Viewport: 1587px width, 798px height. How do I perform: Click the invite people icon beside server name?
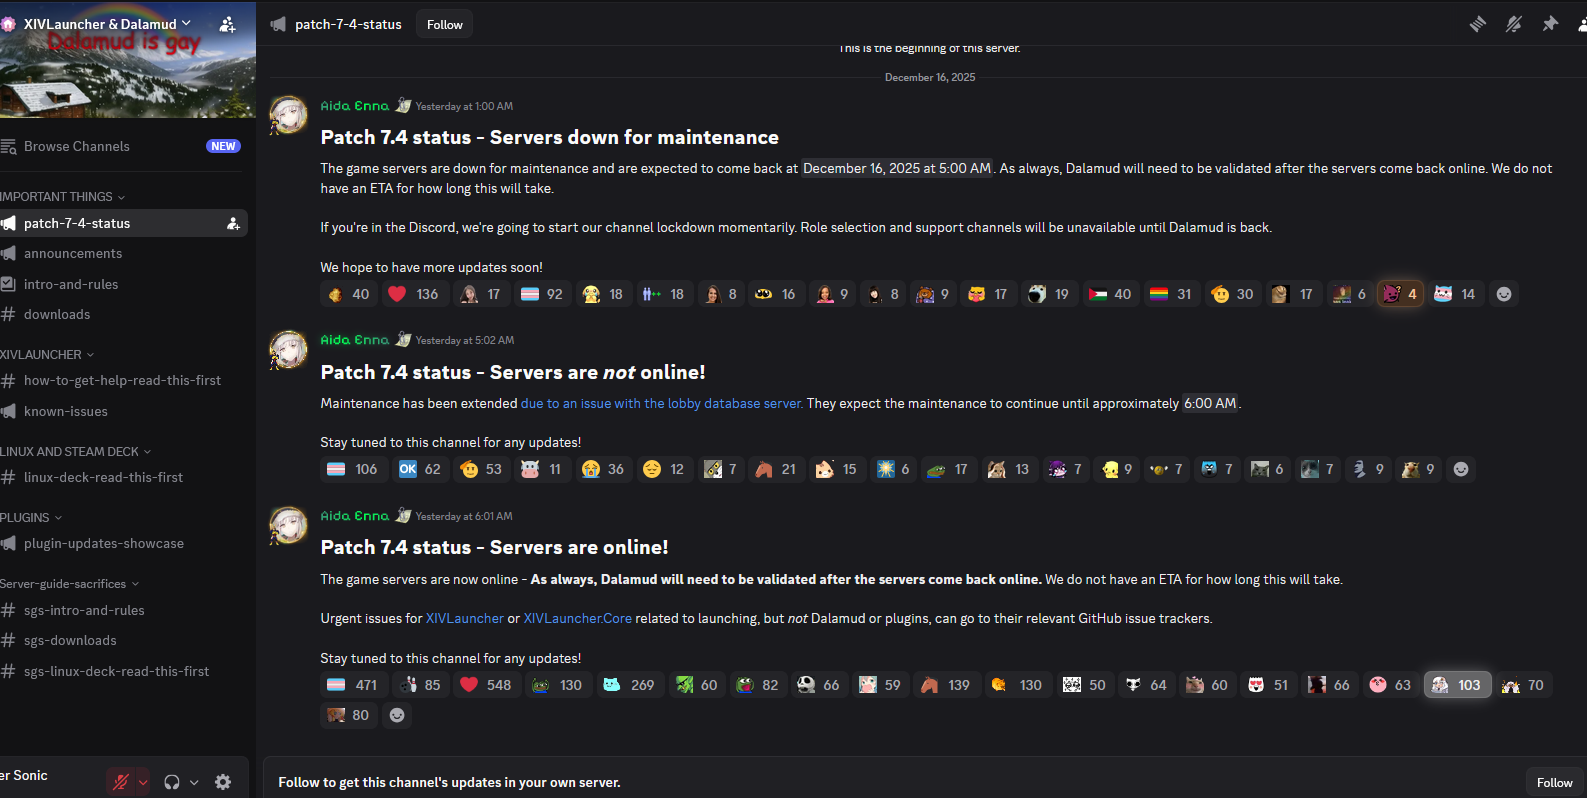(x=227, y=24)
